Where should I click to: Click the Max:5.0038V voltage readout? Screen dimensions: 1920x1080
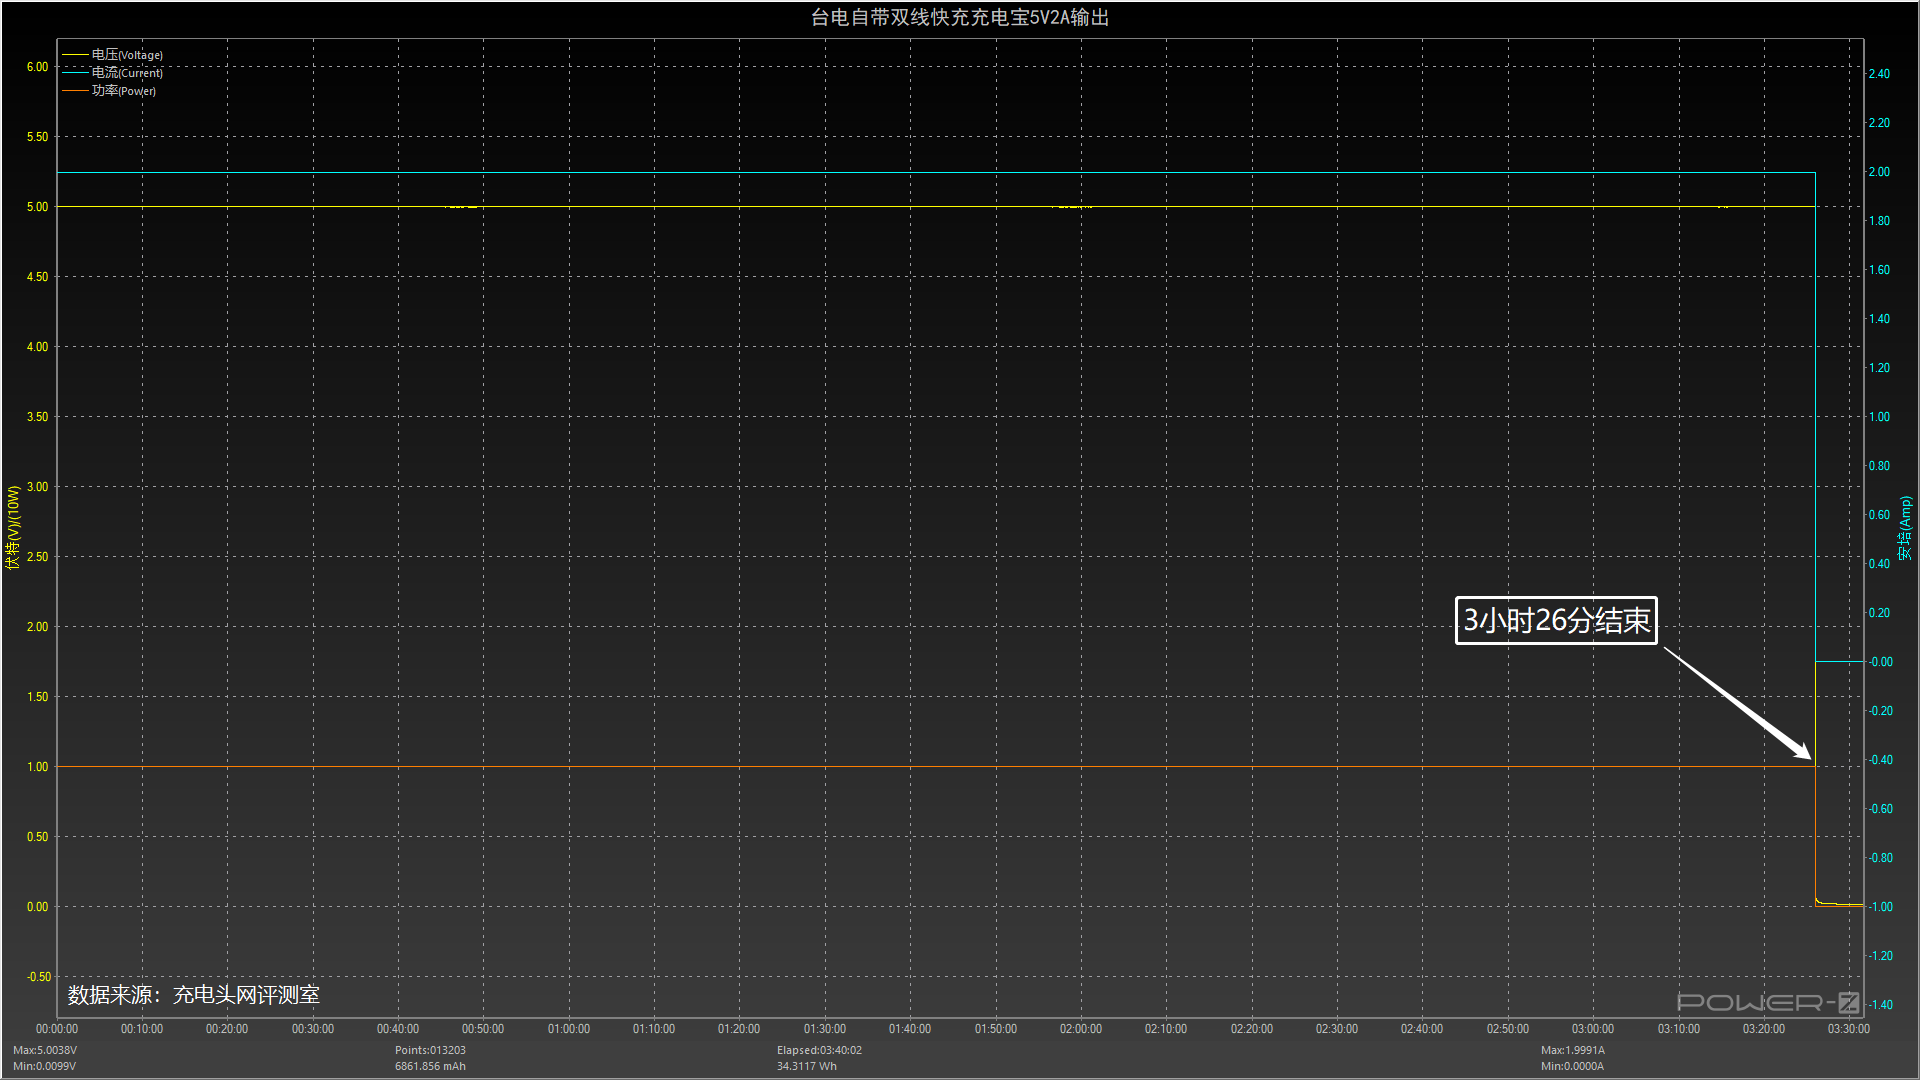pyautogui.click(x=45, y=1050)
